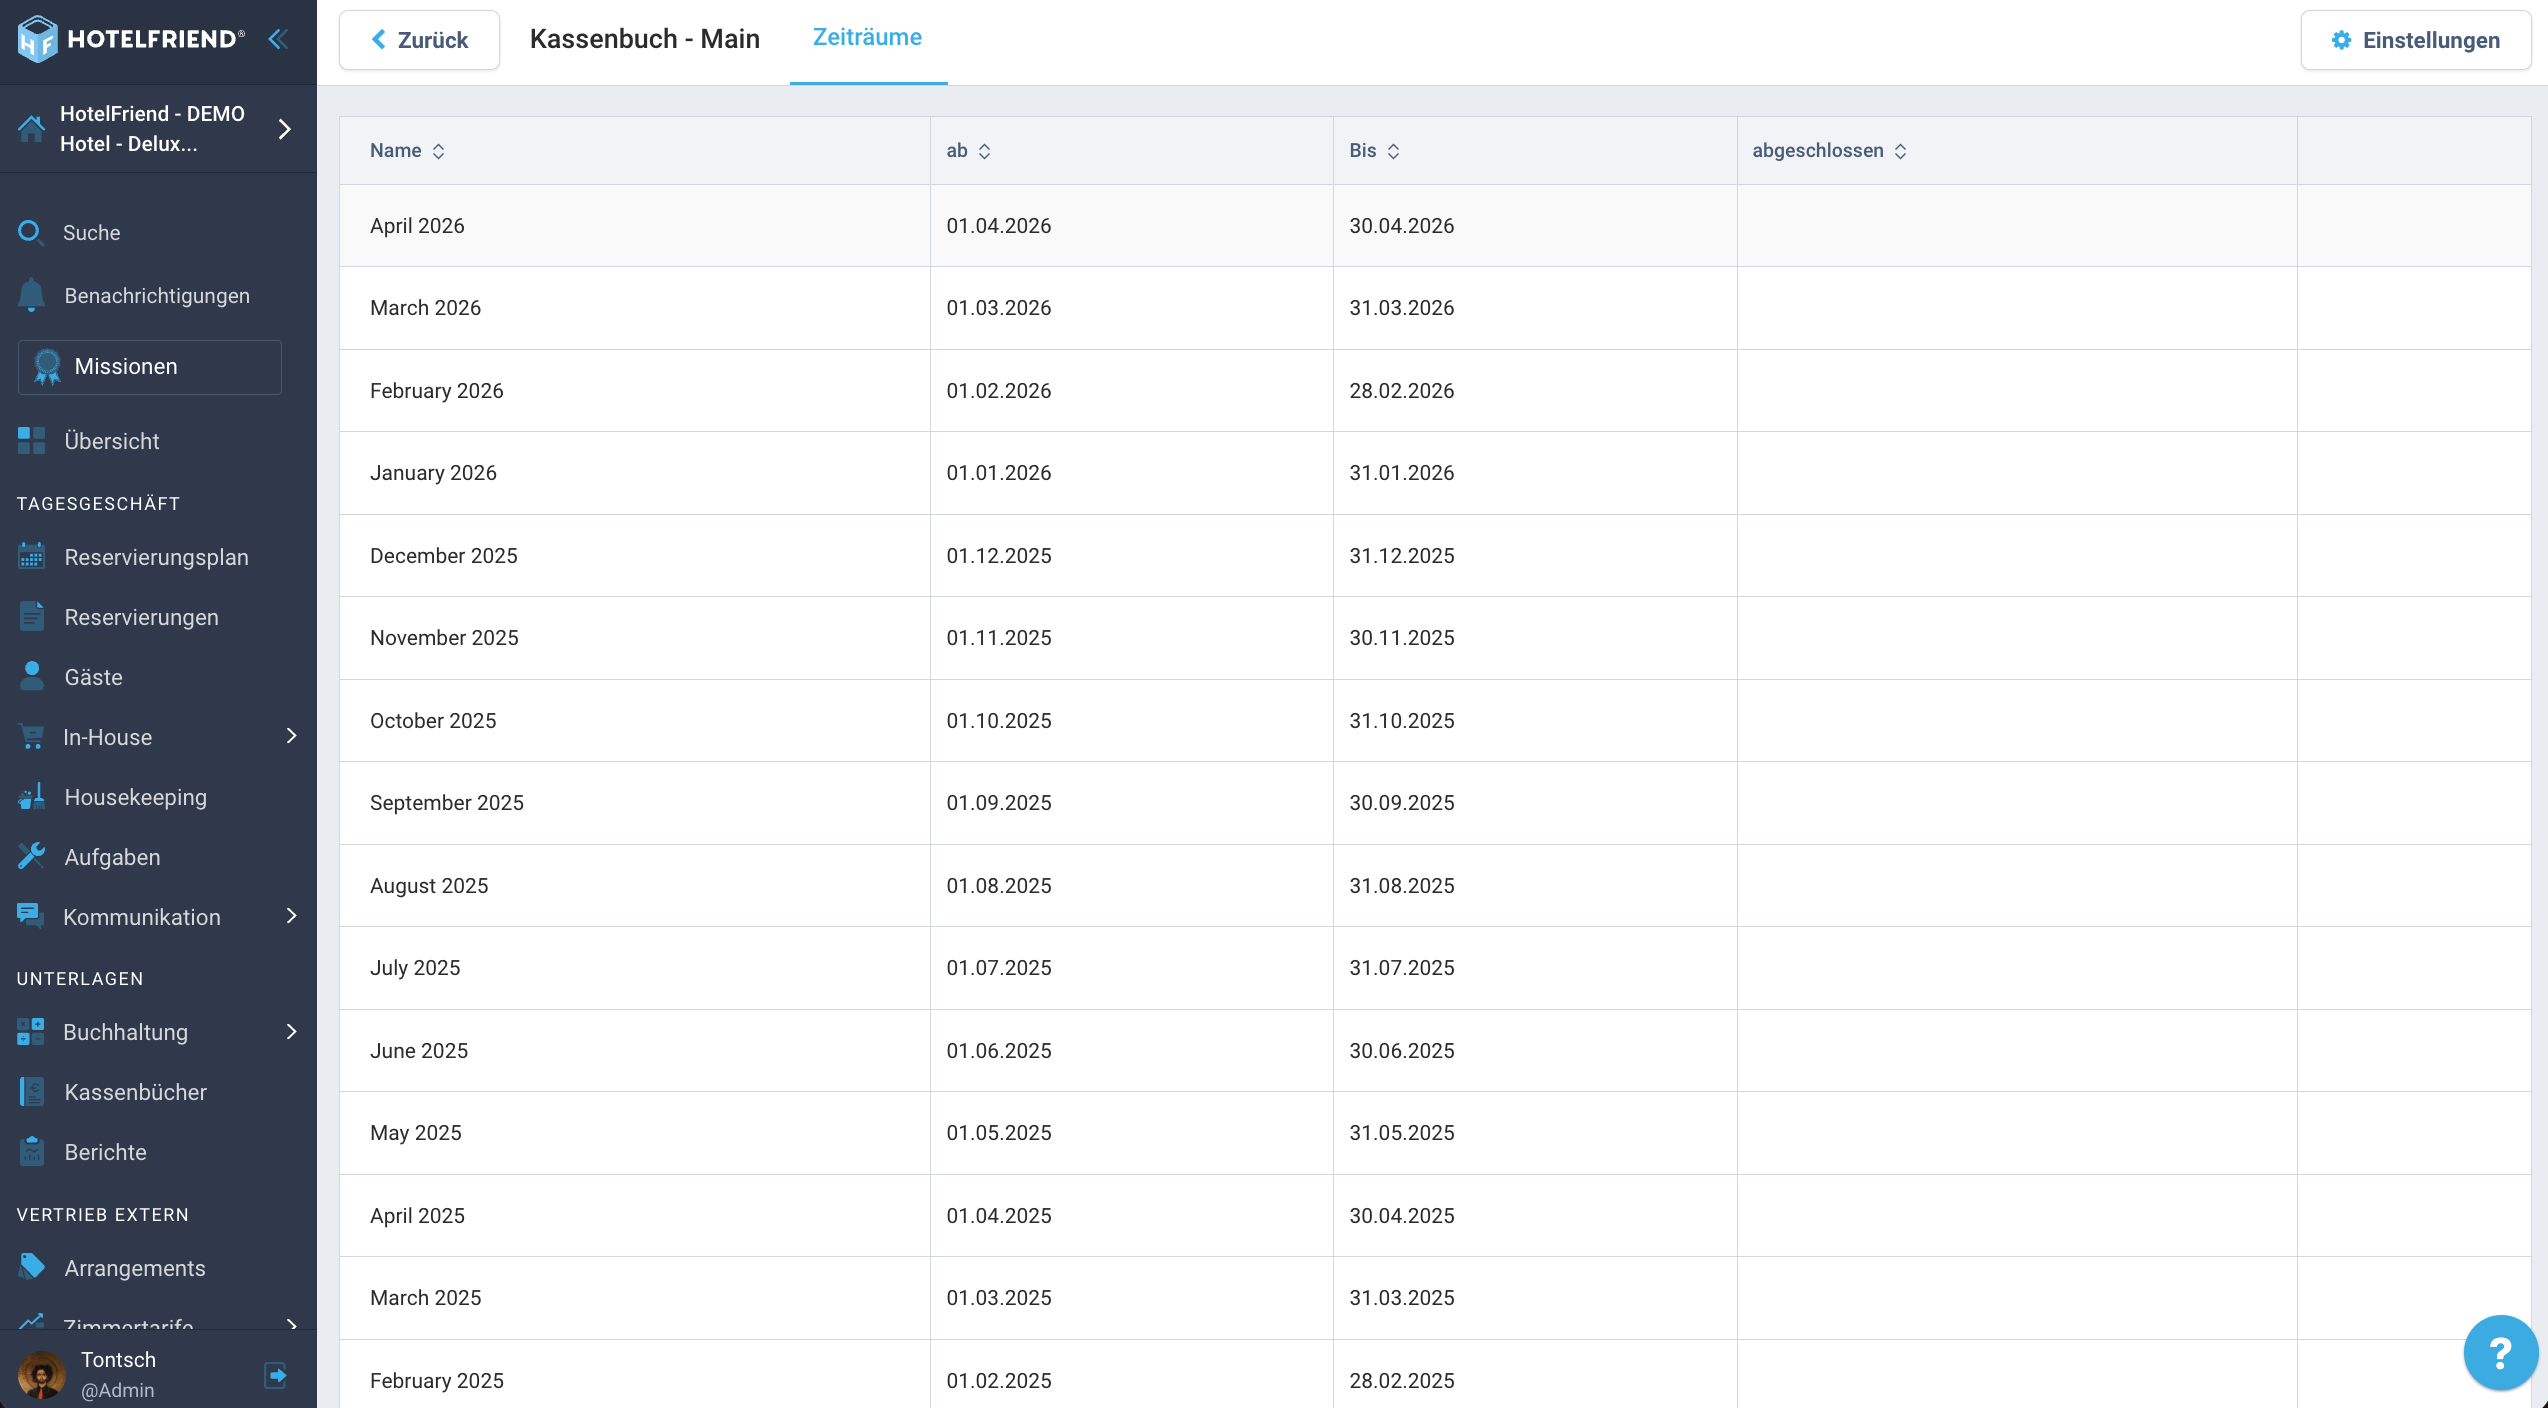
Task: Open Einstellungen button
Action: pos(2416,40)
